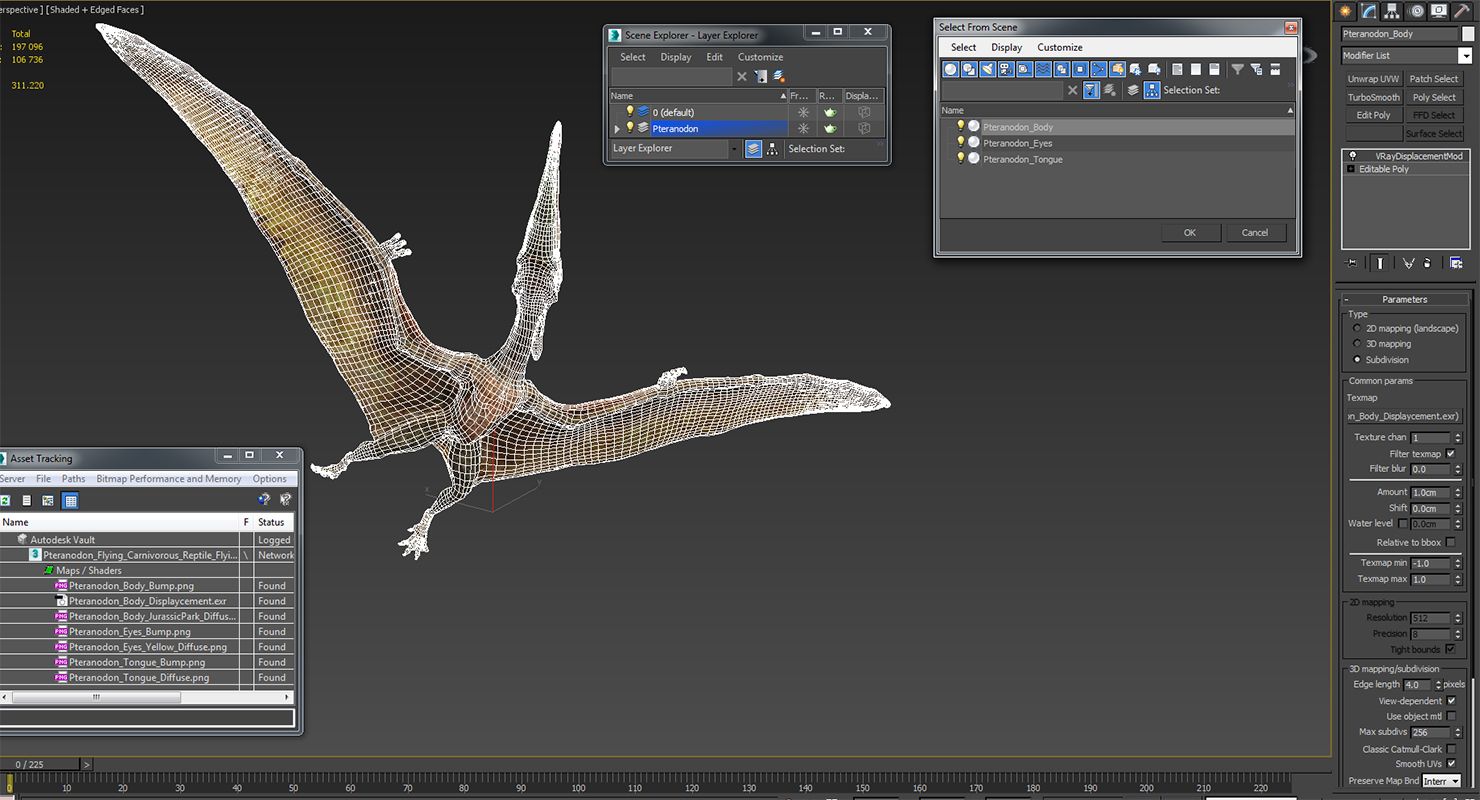The image size is (1480, 800).
Task: Click the object color swatch beside Pteranodon_Body
Action: pos(1468,34)
